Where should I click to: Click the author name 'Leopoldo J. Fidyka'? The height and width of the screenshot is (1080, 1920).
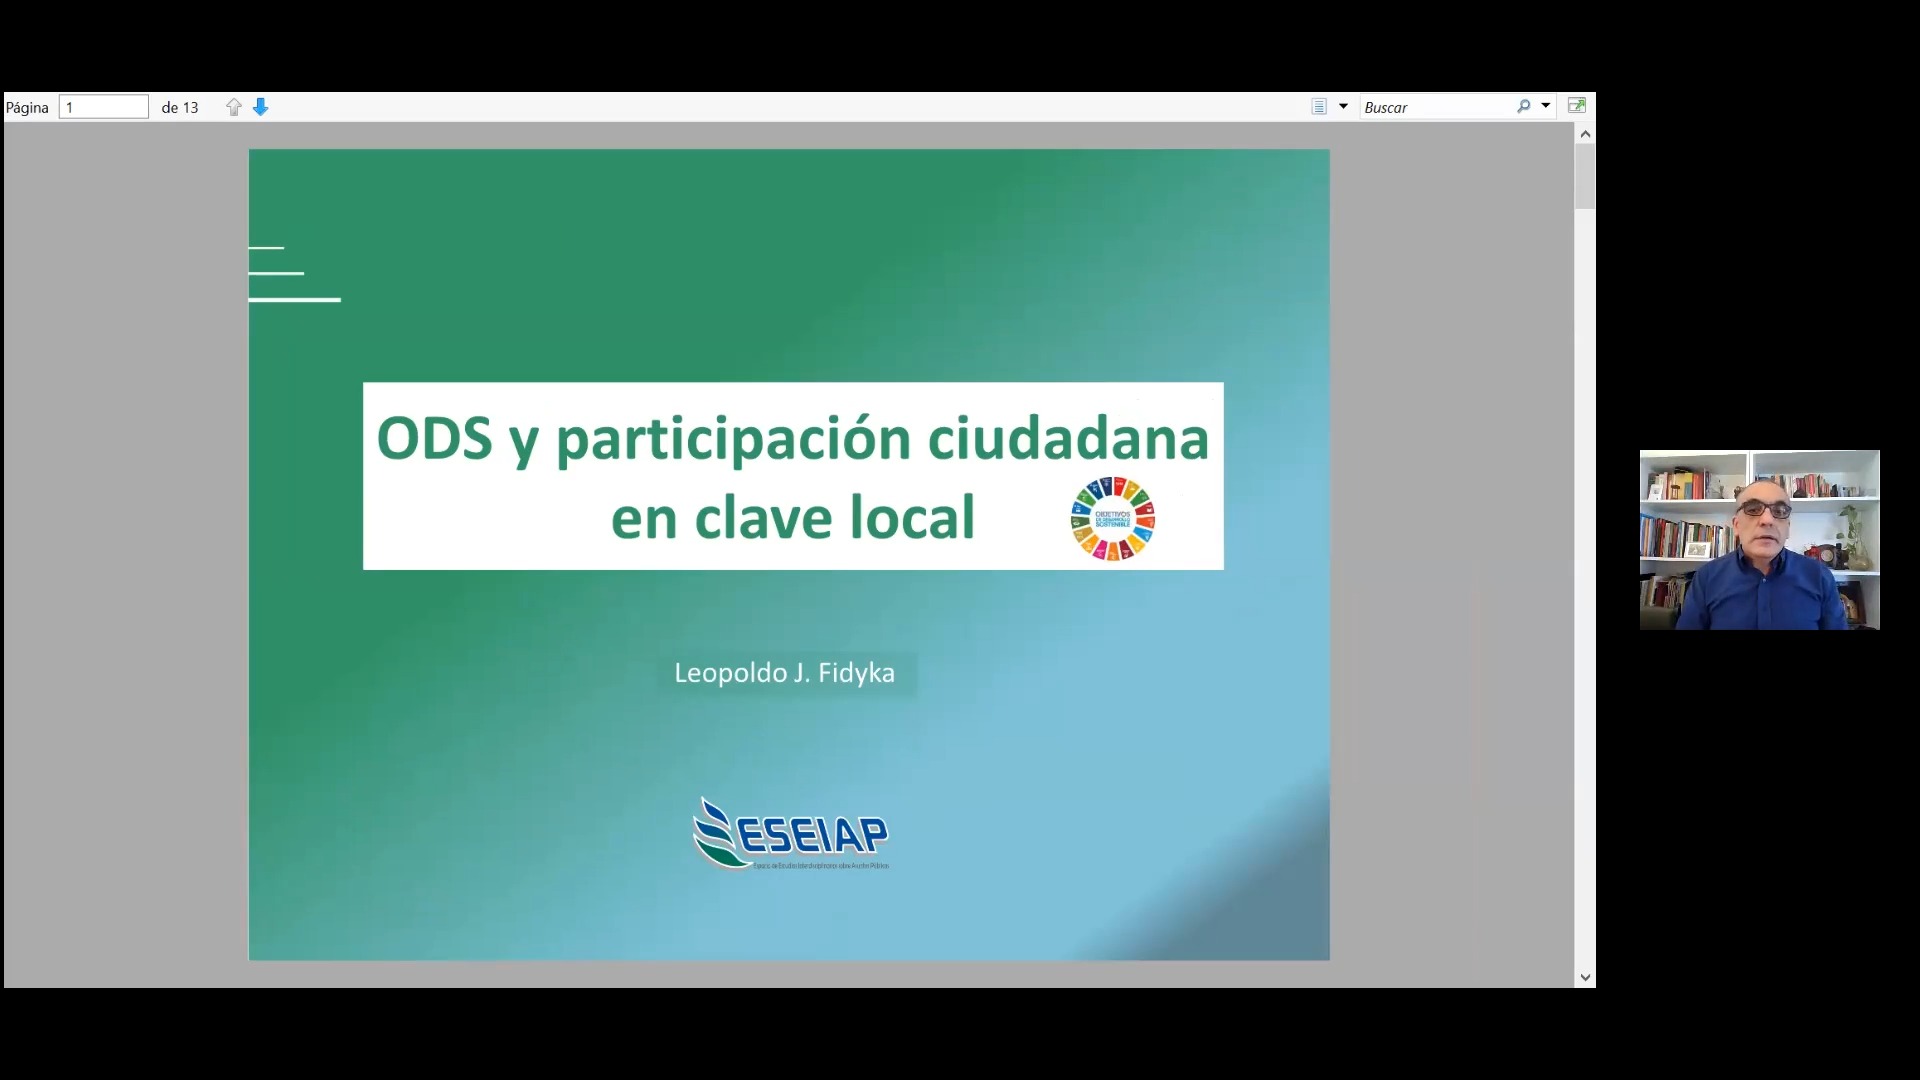coord(785,673)
